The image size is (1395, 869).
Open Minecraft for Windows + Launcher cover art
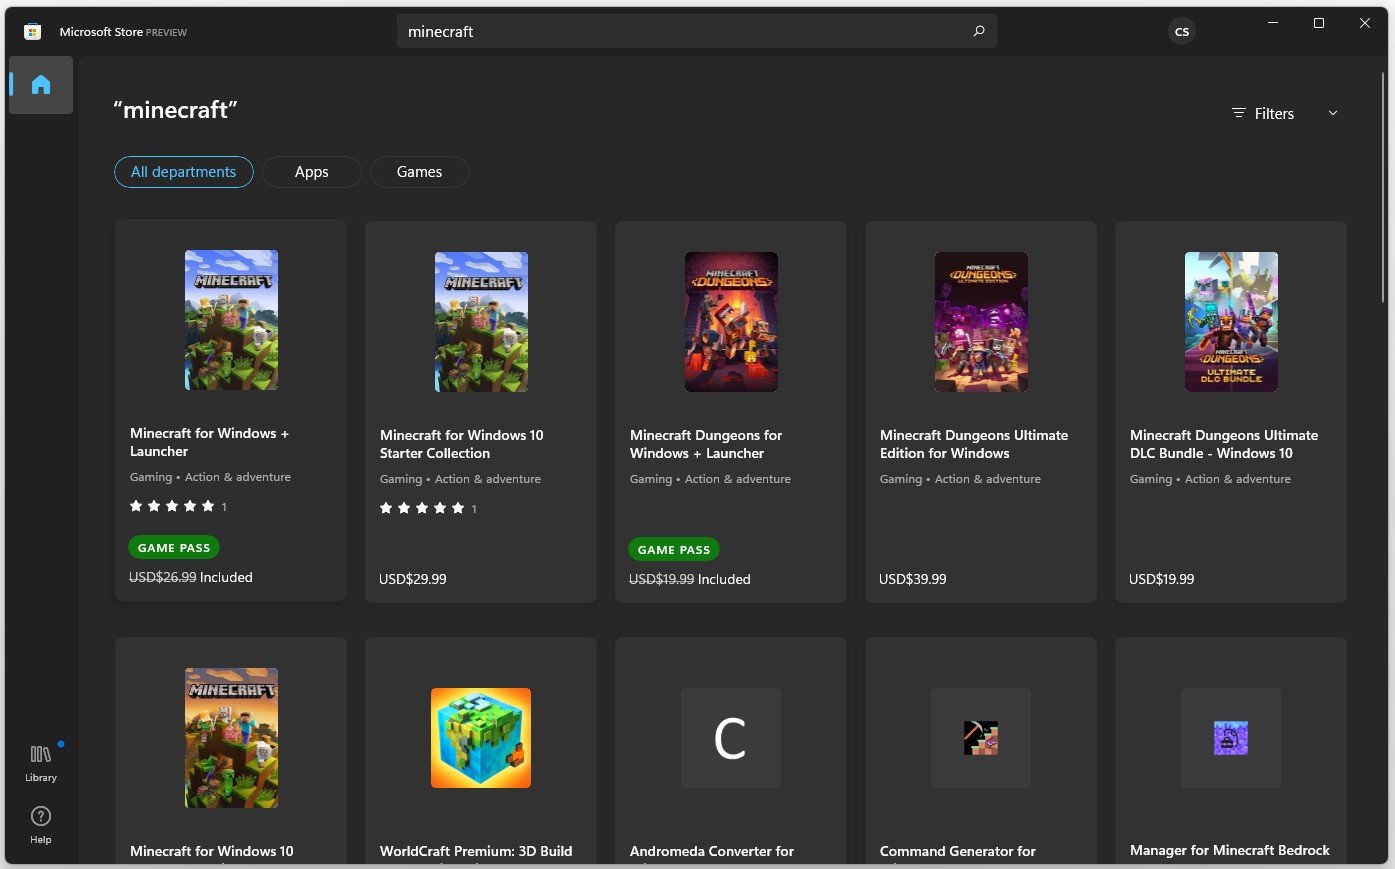coord(231,320)
